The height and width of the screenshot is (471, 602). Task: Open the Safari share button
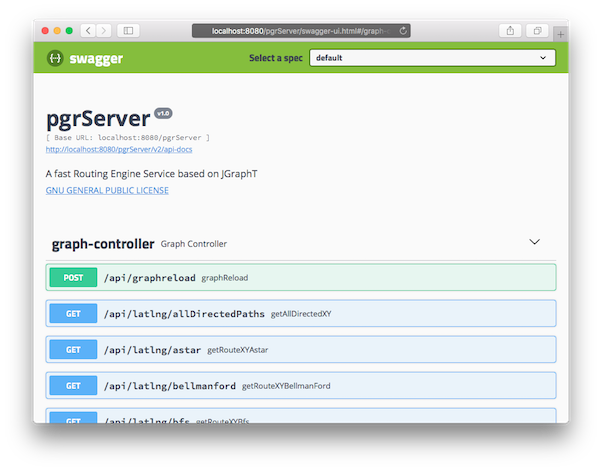tap(511, 31)
